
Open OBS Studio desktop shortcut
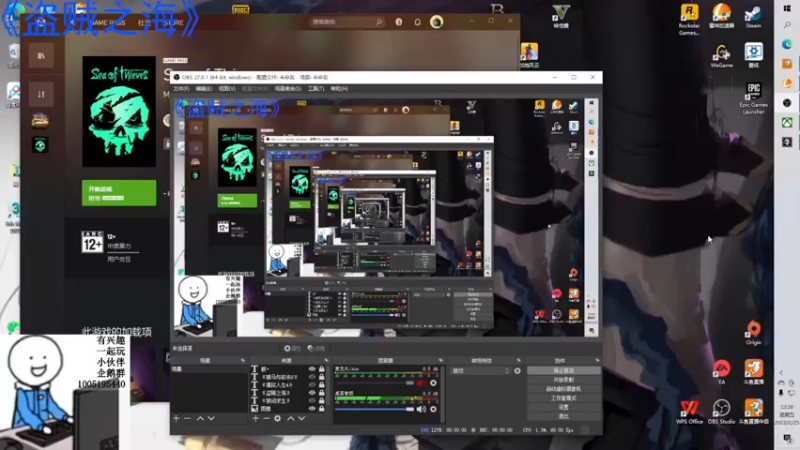(721, 412)
